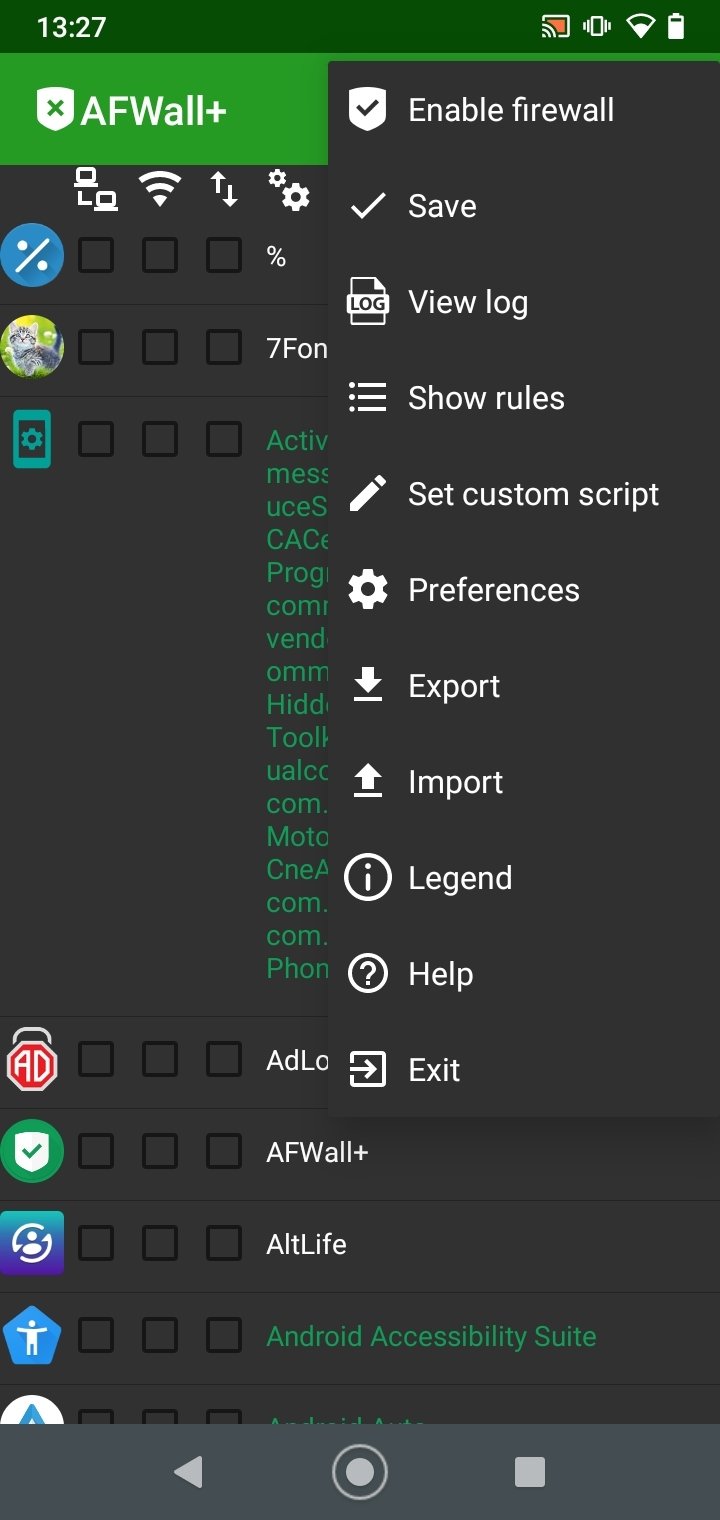Image resolution: width=720 pixels, height=1520 pixels.
Task: Tap the WiFi column header icon
Action: (x=160, y=188)
